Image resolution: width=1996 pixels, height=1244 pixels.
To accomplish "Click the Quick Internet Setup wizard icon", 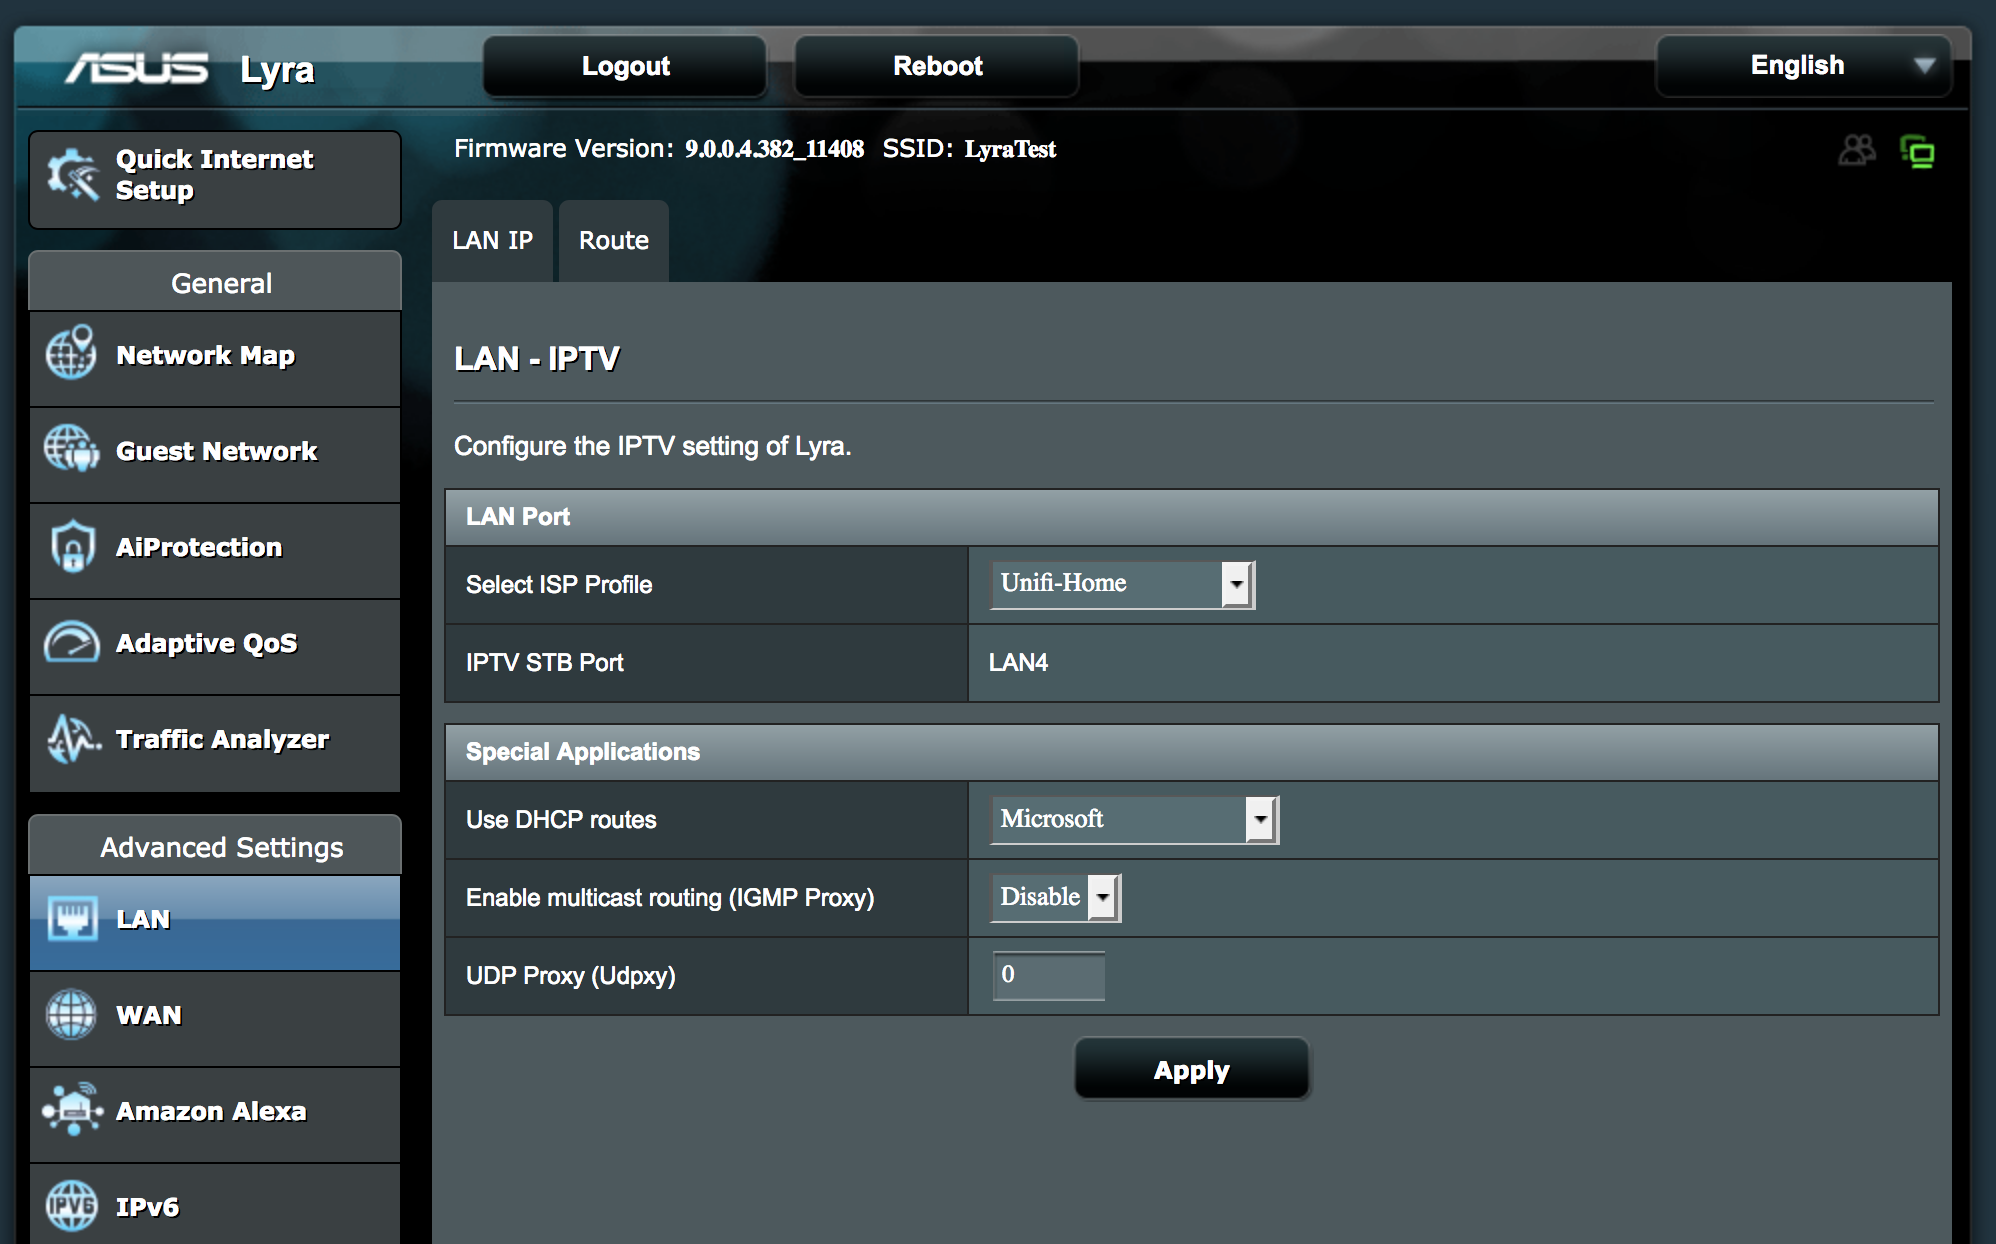I will point(73,175).
